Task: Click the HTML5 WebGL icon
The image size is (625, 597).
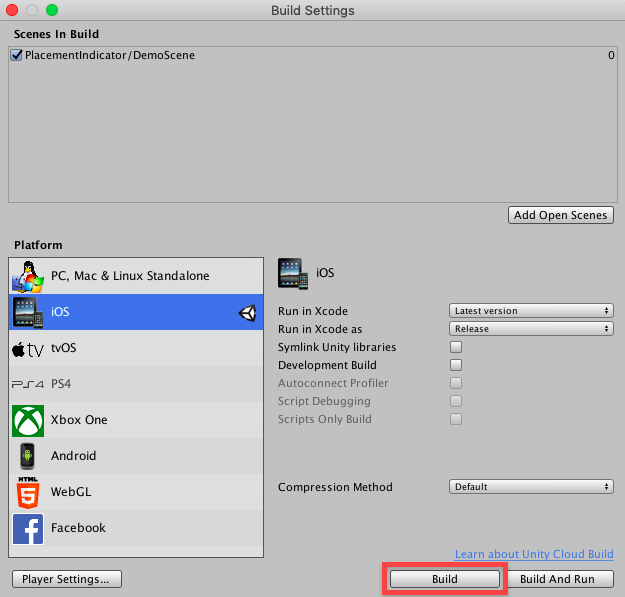Action: pos(28,493)
